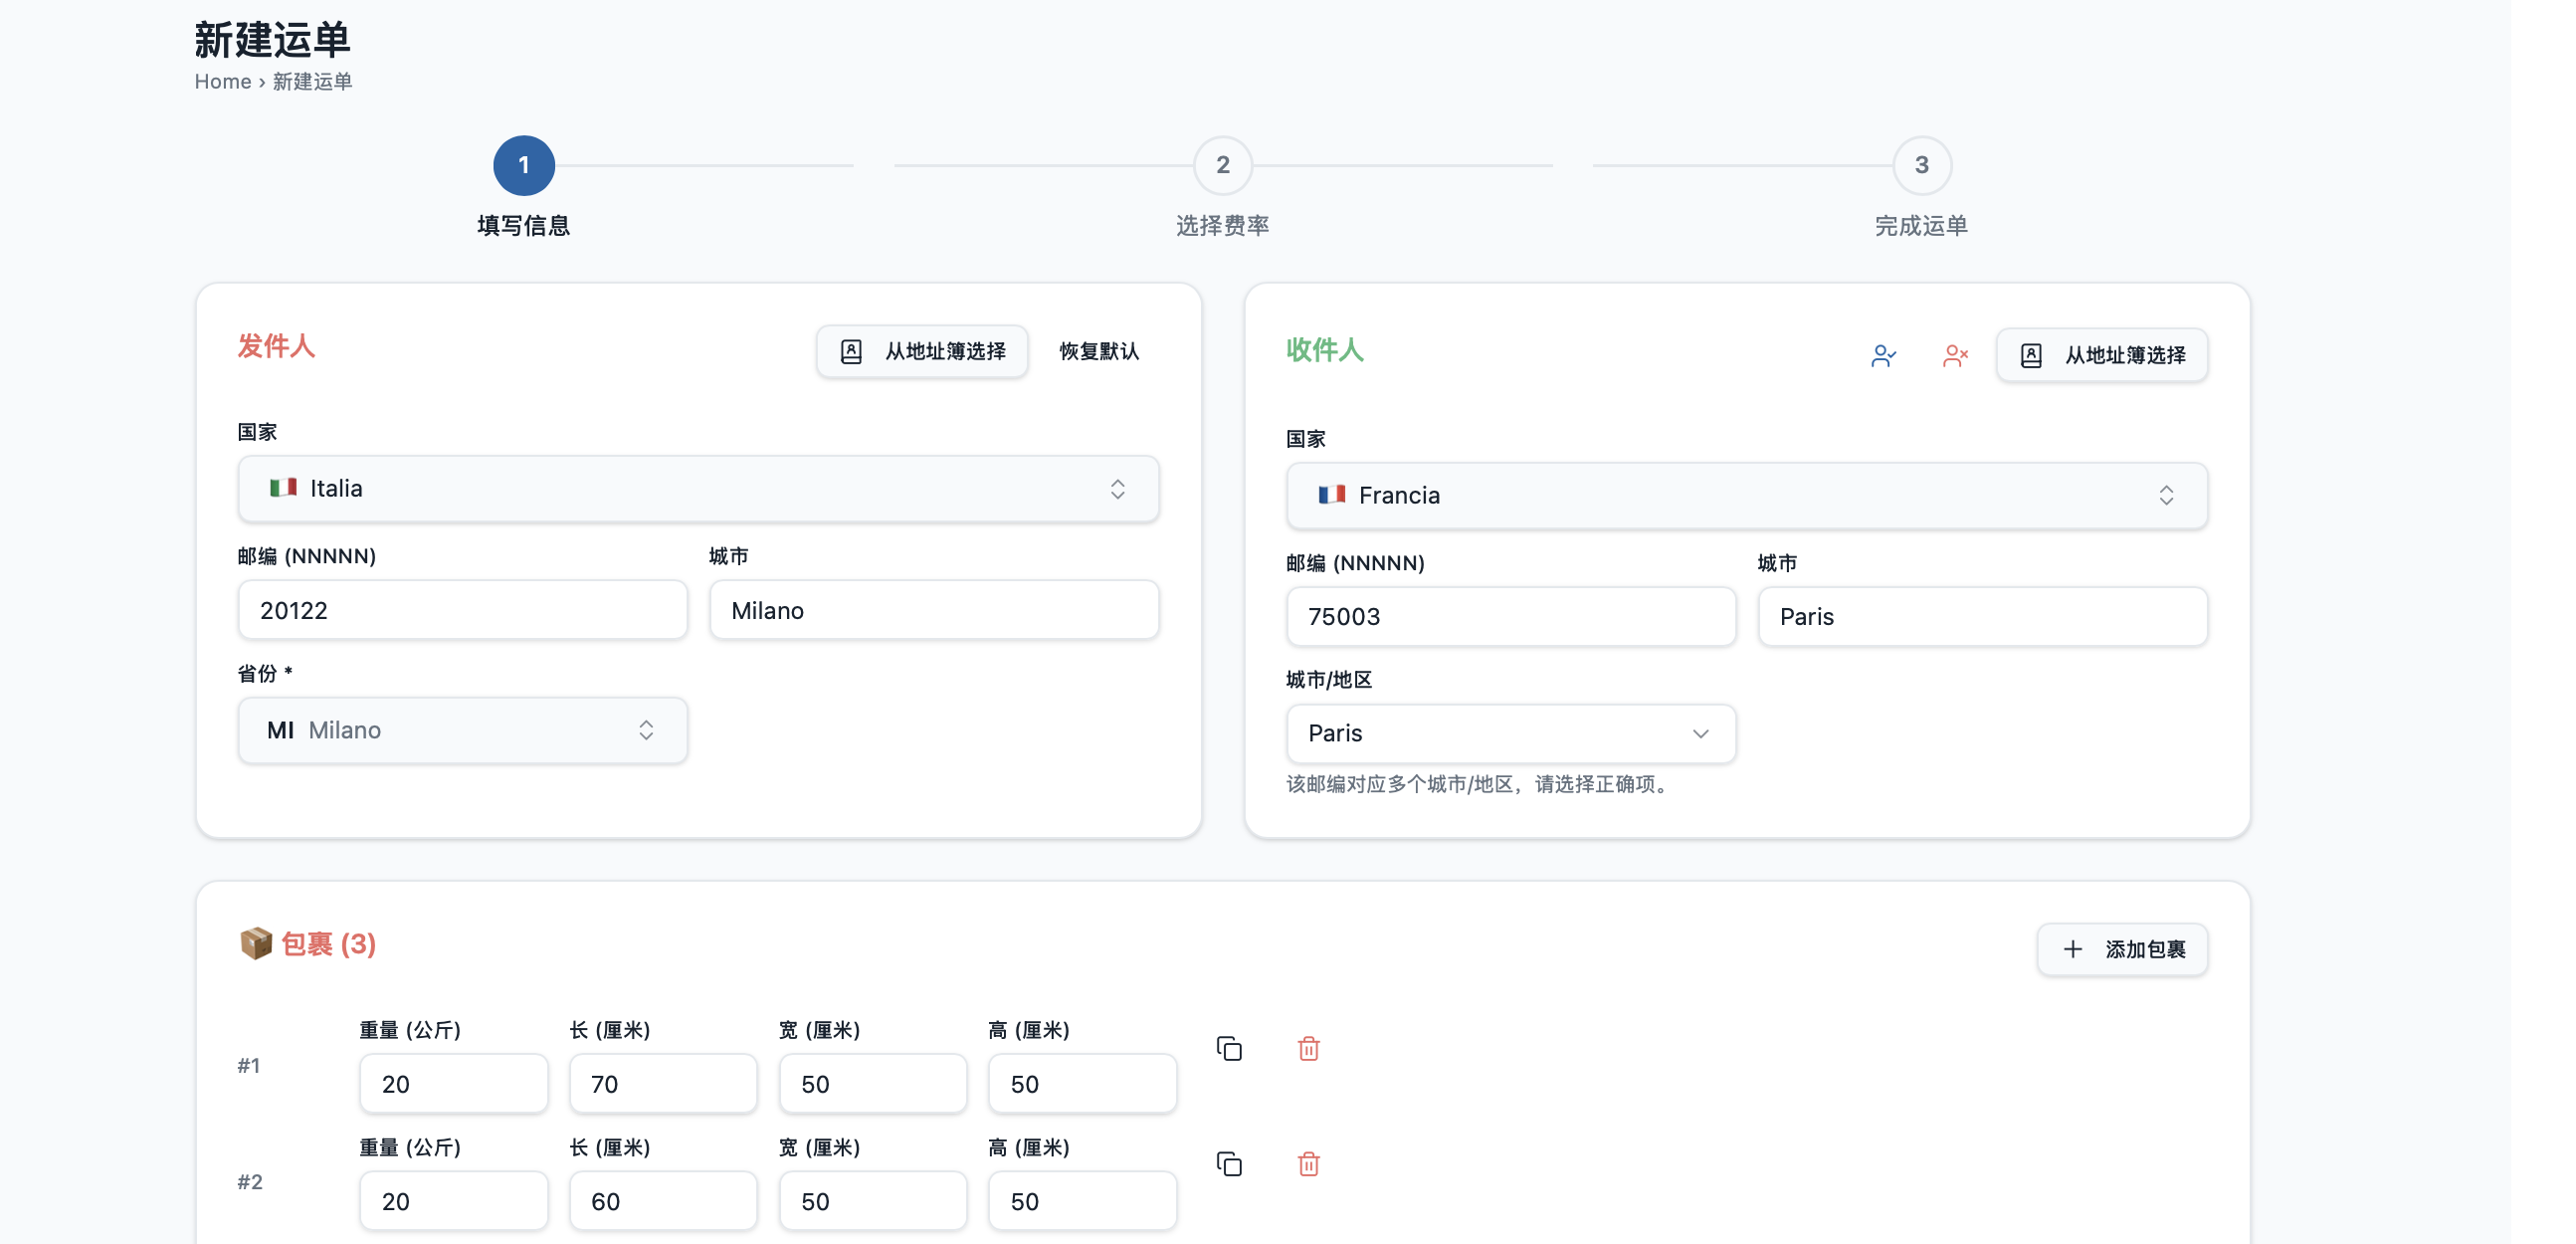
Task: Go to step 1 填写信息
Action: [523, 166]
